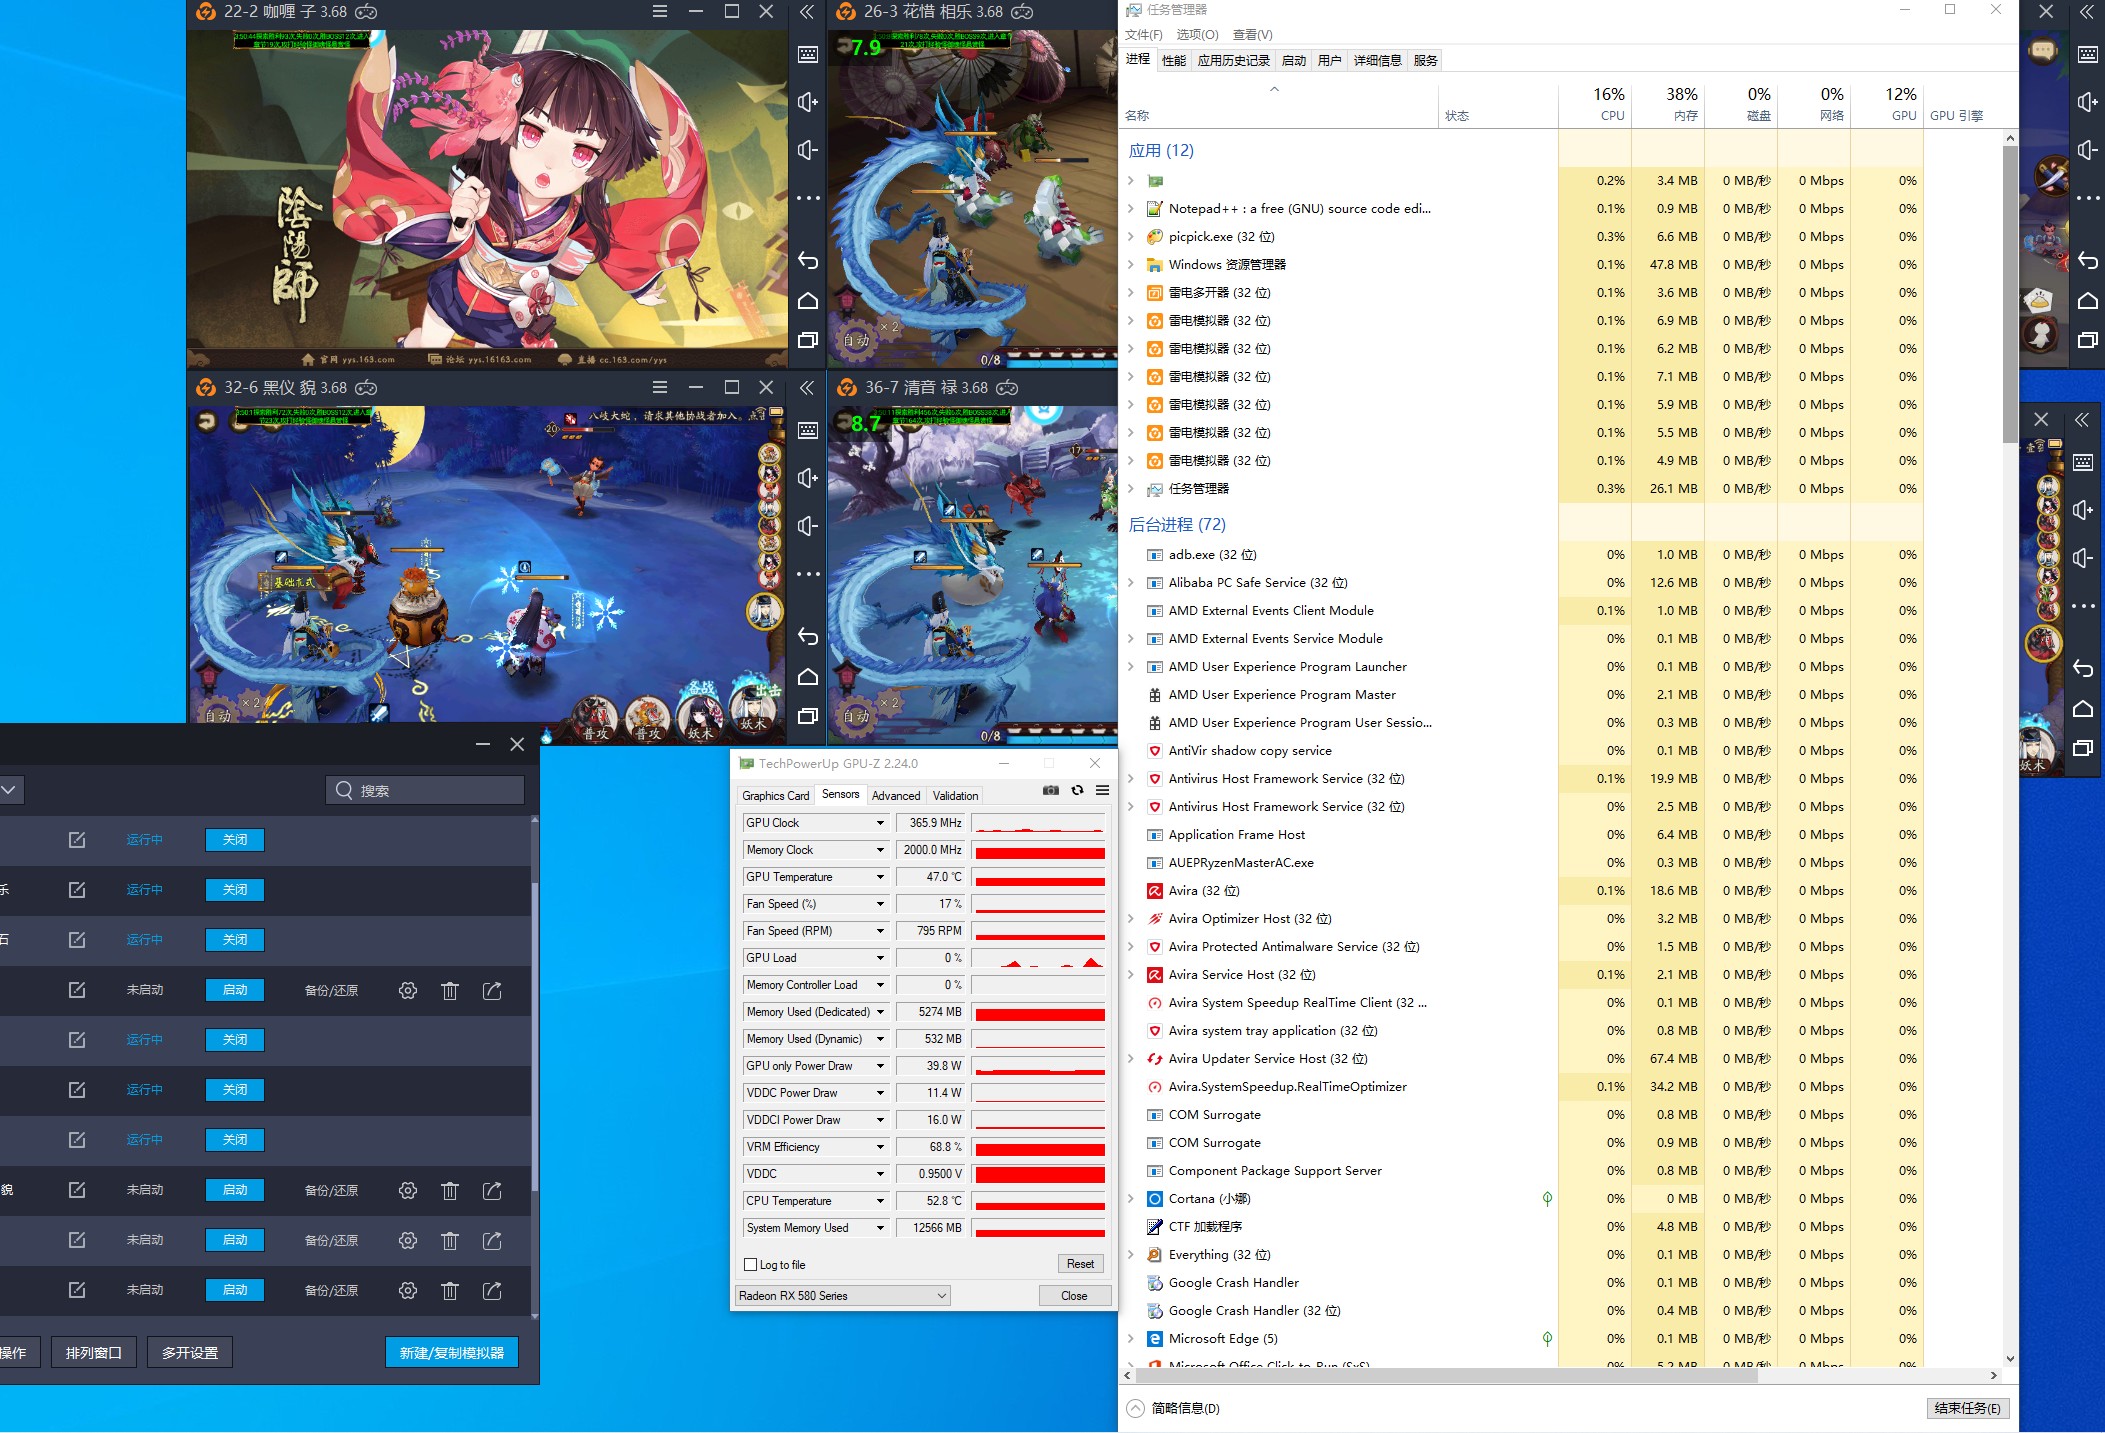Viewport: 2105px width, 1433px height.
Task: Switch to the 性能 tab in Task Manager
Action: coord(1173,61)
